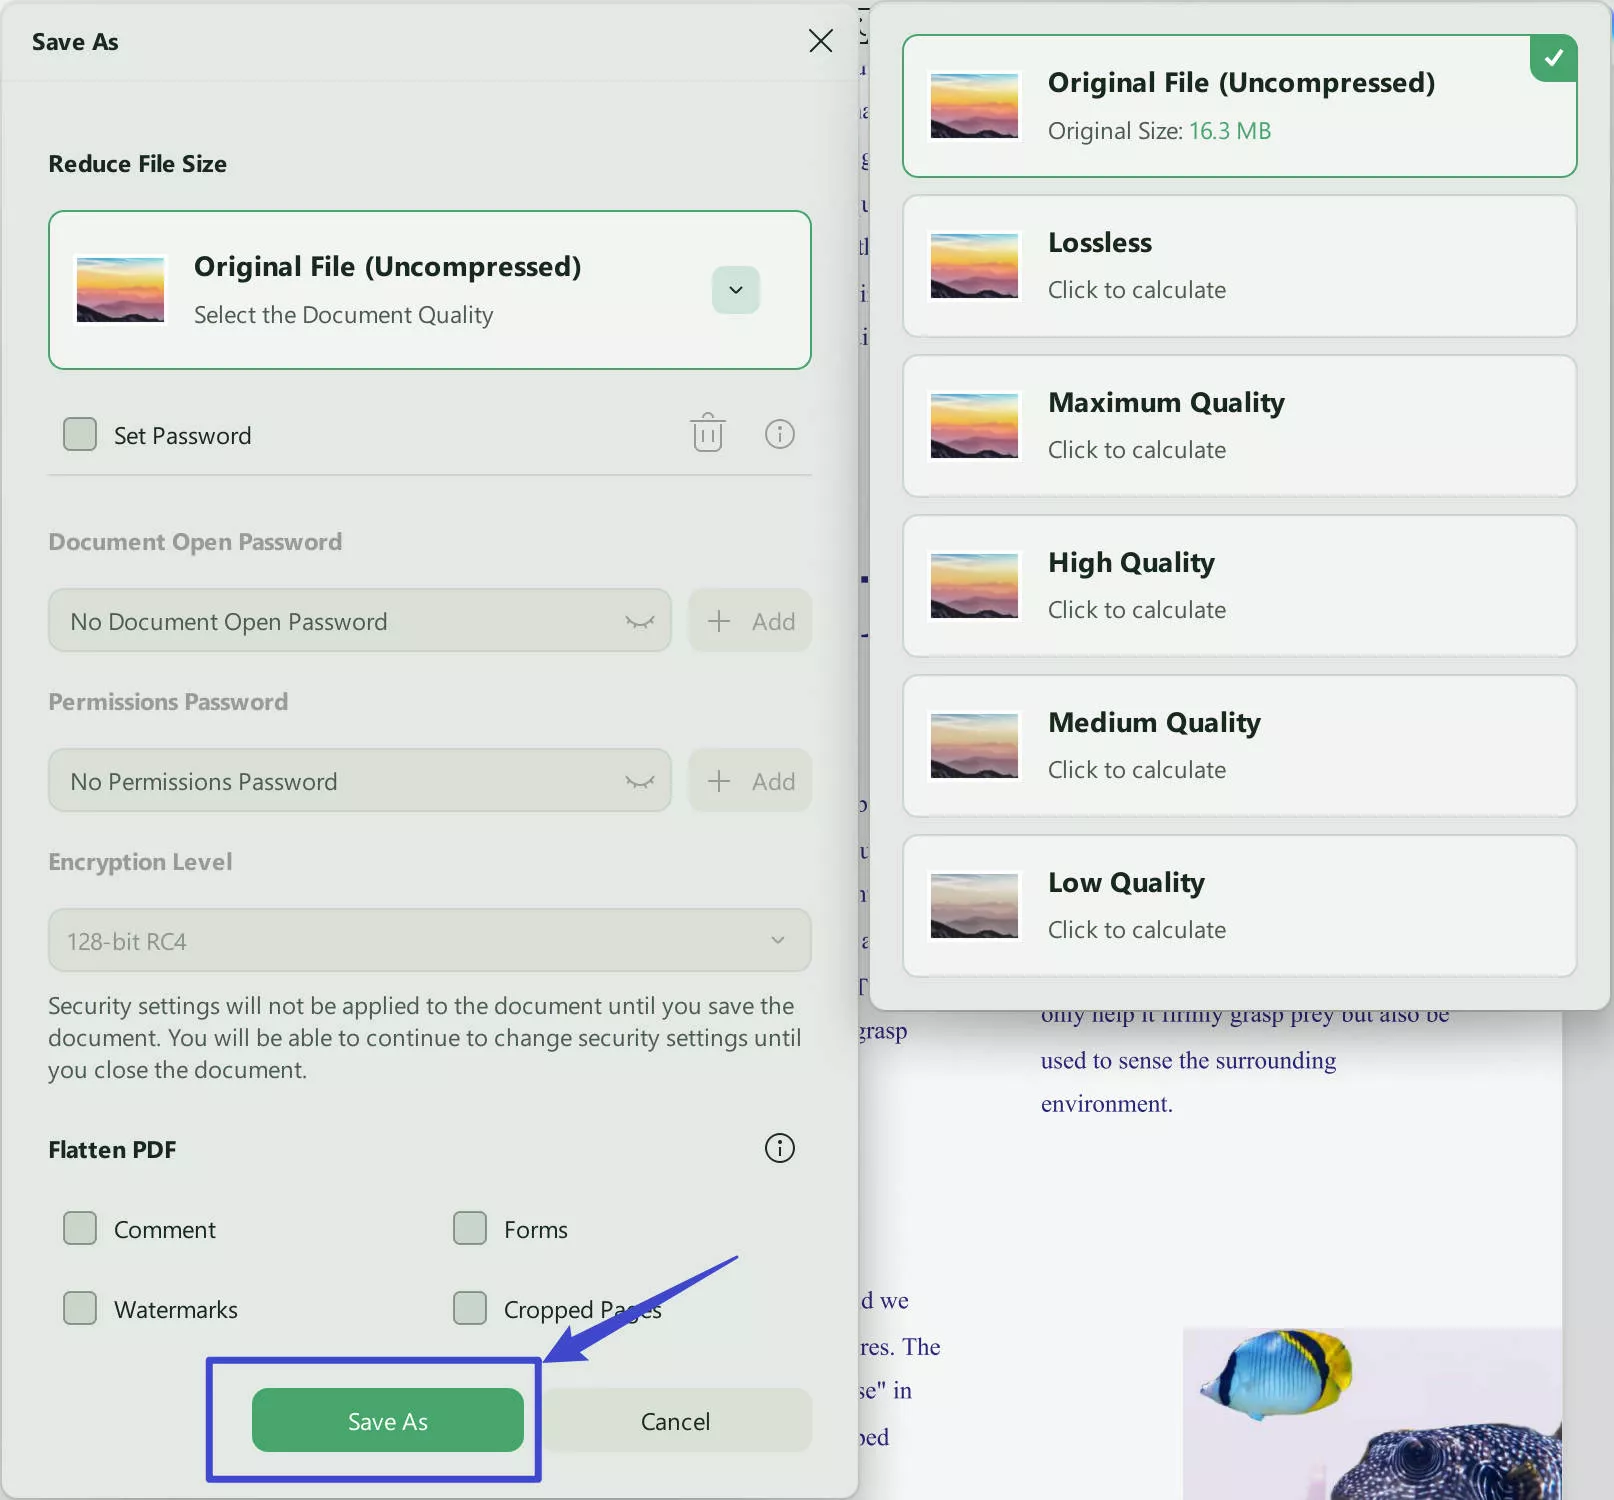Enable the Set Password checkbox
This screenshot has width=1614, height=1500.
coord(80,435)
